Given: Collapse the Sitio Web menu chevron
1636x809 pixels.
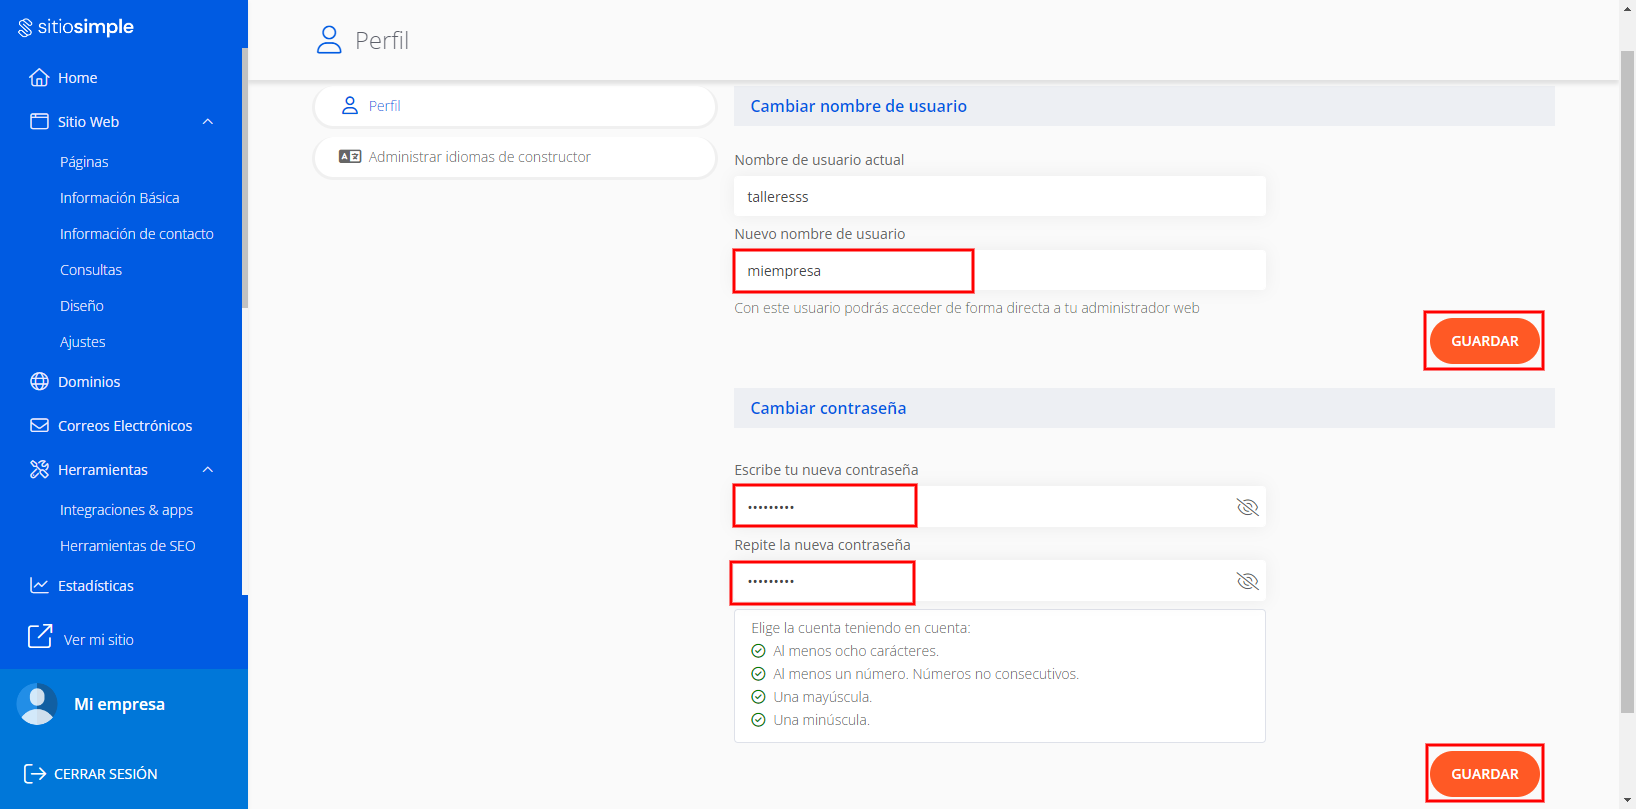Looking at the screenshot, I should 208,122.
